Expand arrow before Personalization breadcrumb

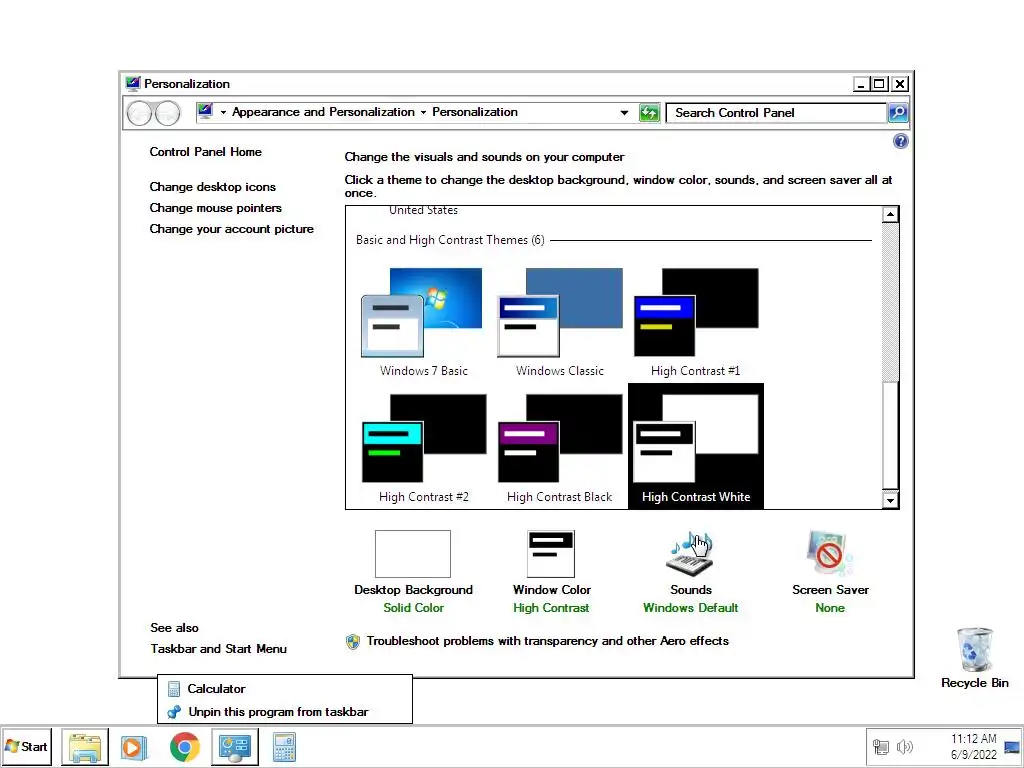tap(423, 112)
